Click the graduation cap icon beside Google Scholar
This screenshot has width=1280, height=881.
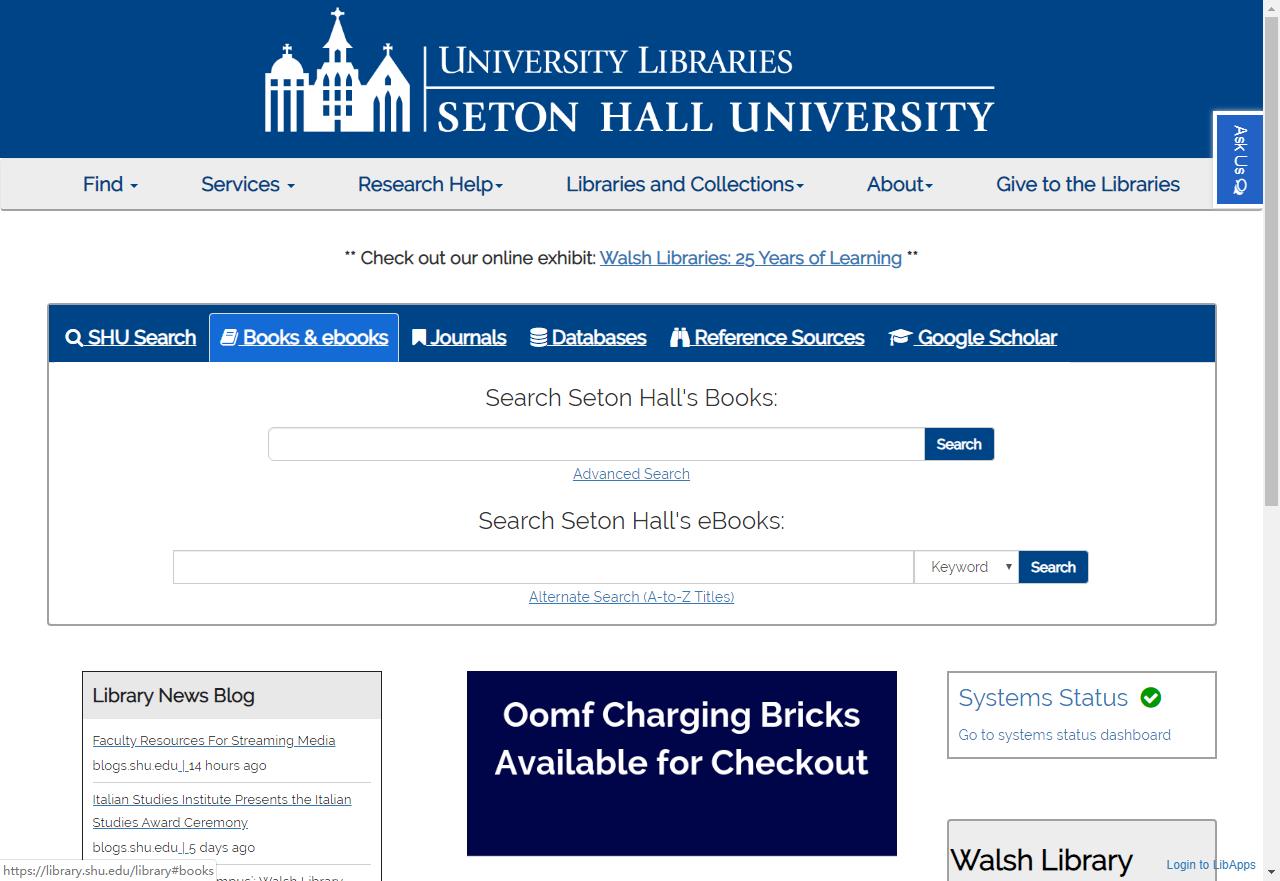tap(899, 338)
